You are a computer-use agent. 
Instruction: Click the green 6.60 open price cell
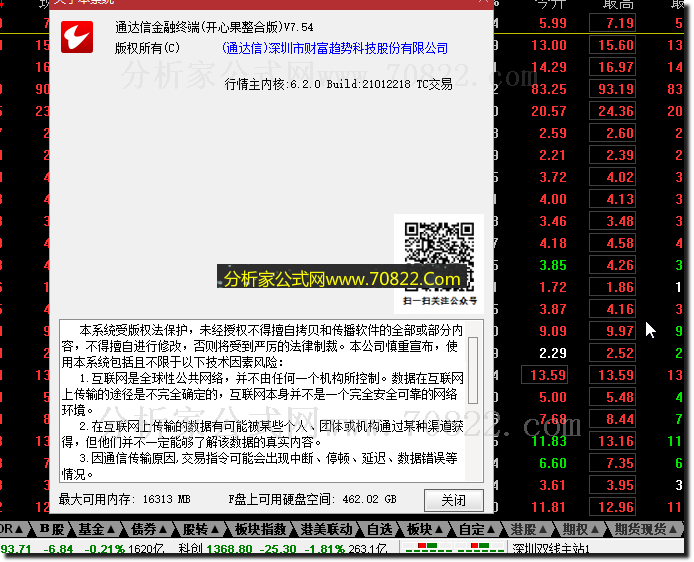tap(553, 463)
